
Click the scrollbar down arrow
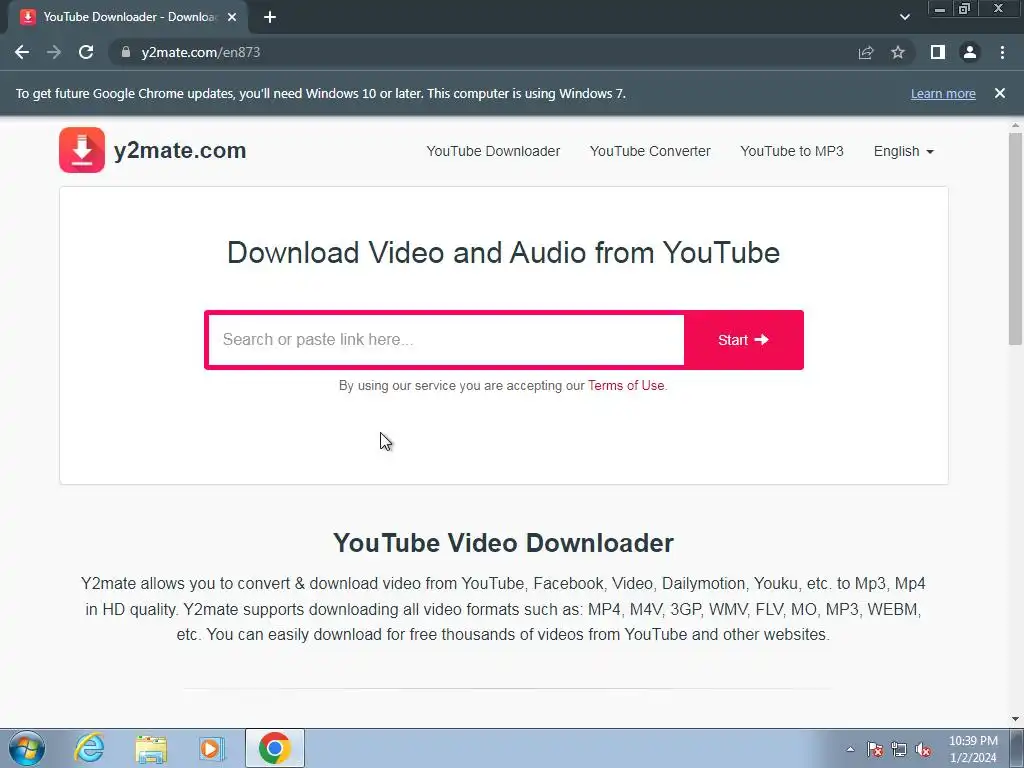(1015, 718)
